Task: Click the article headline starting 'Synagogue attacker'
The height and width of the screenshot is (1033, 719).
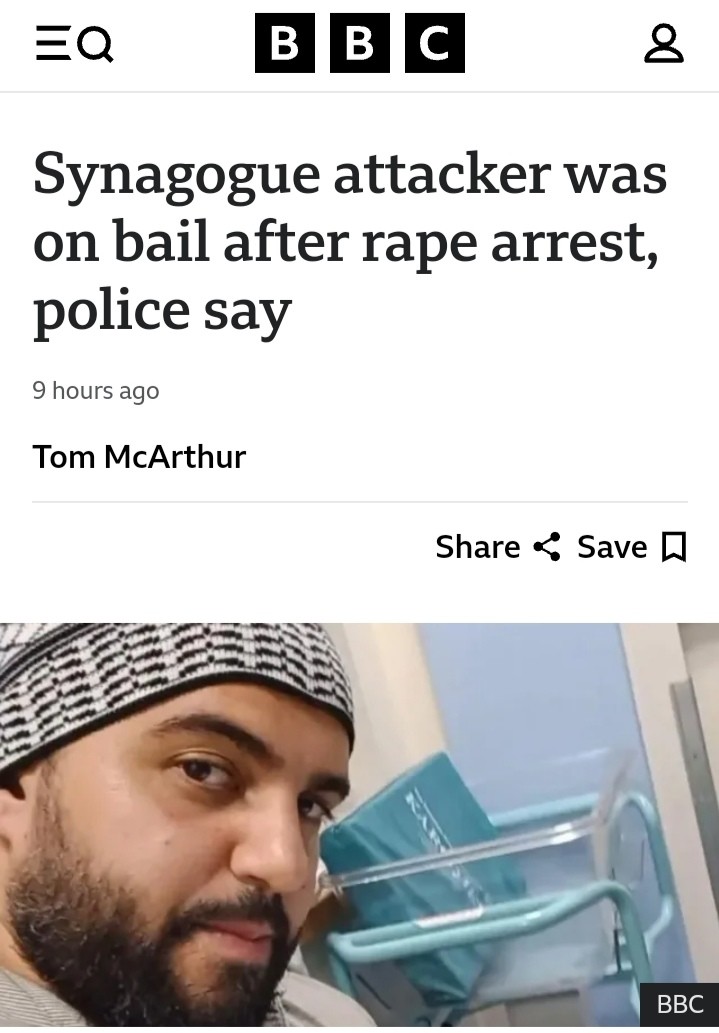Action: [350, 242]
